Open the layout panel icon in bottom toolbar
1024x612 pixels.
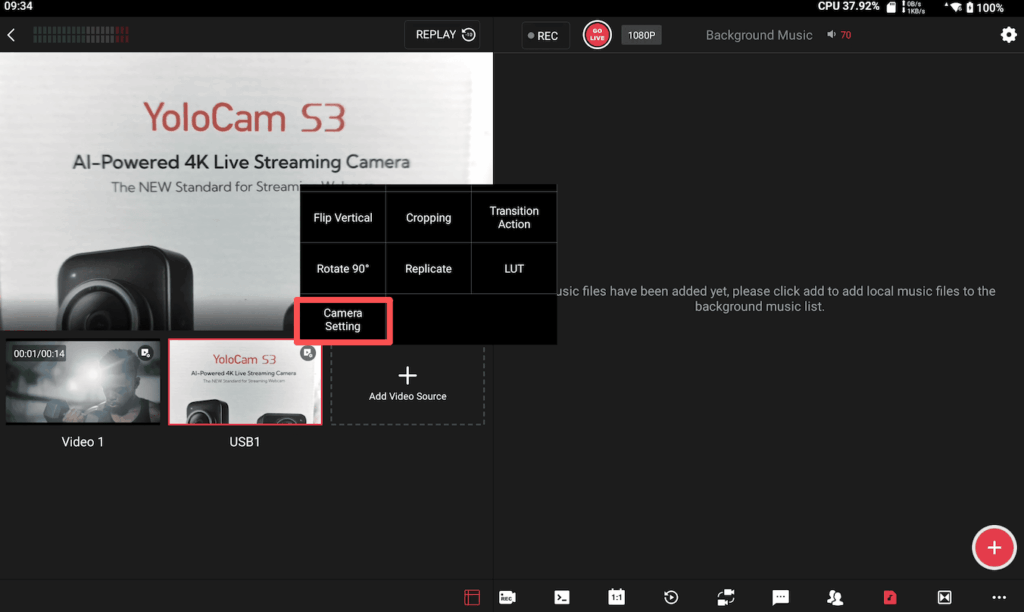click(472, 597)
